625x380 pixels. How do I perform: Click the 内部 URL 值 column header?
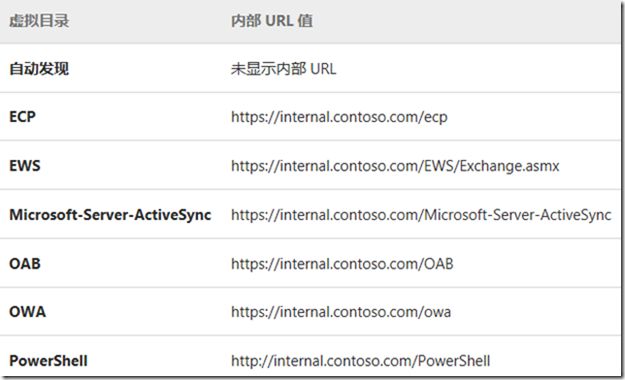(x=272, y=21)
